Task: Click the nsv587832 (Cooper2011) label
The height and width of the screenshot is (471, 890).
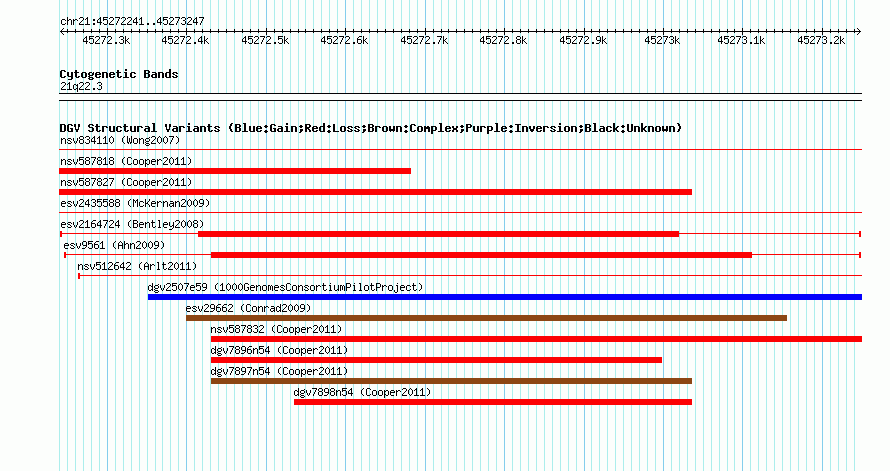Action: click(276, 329)
